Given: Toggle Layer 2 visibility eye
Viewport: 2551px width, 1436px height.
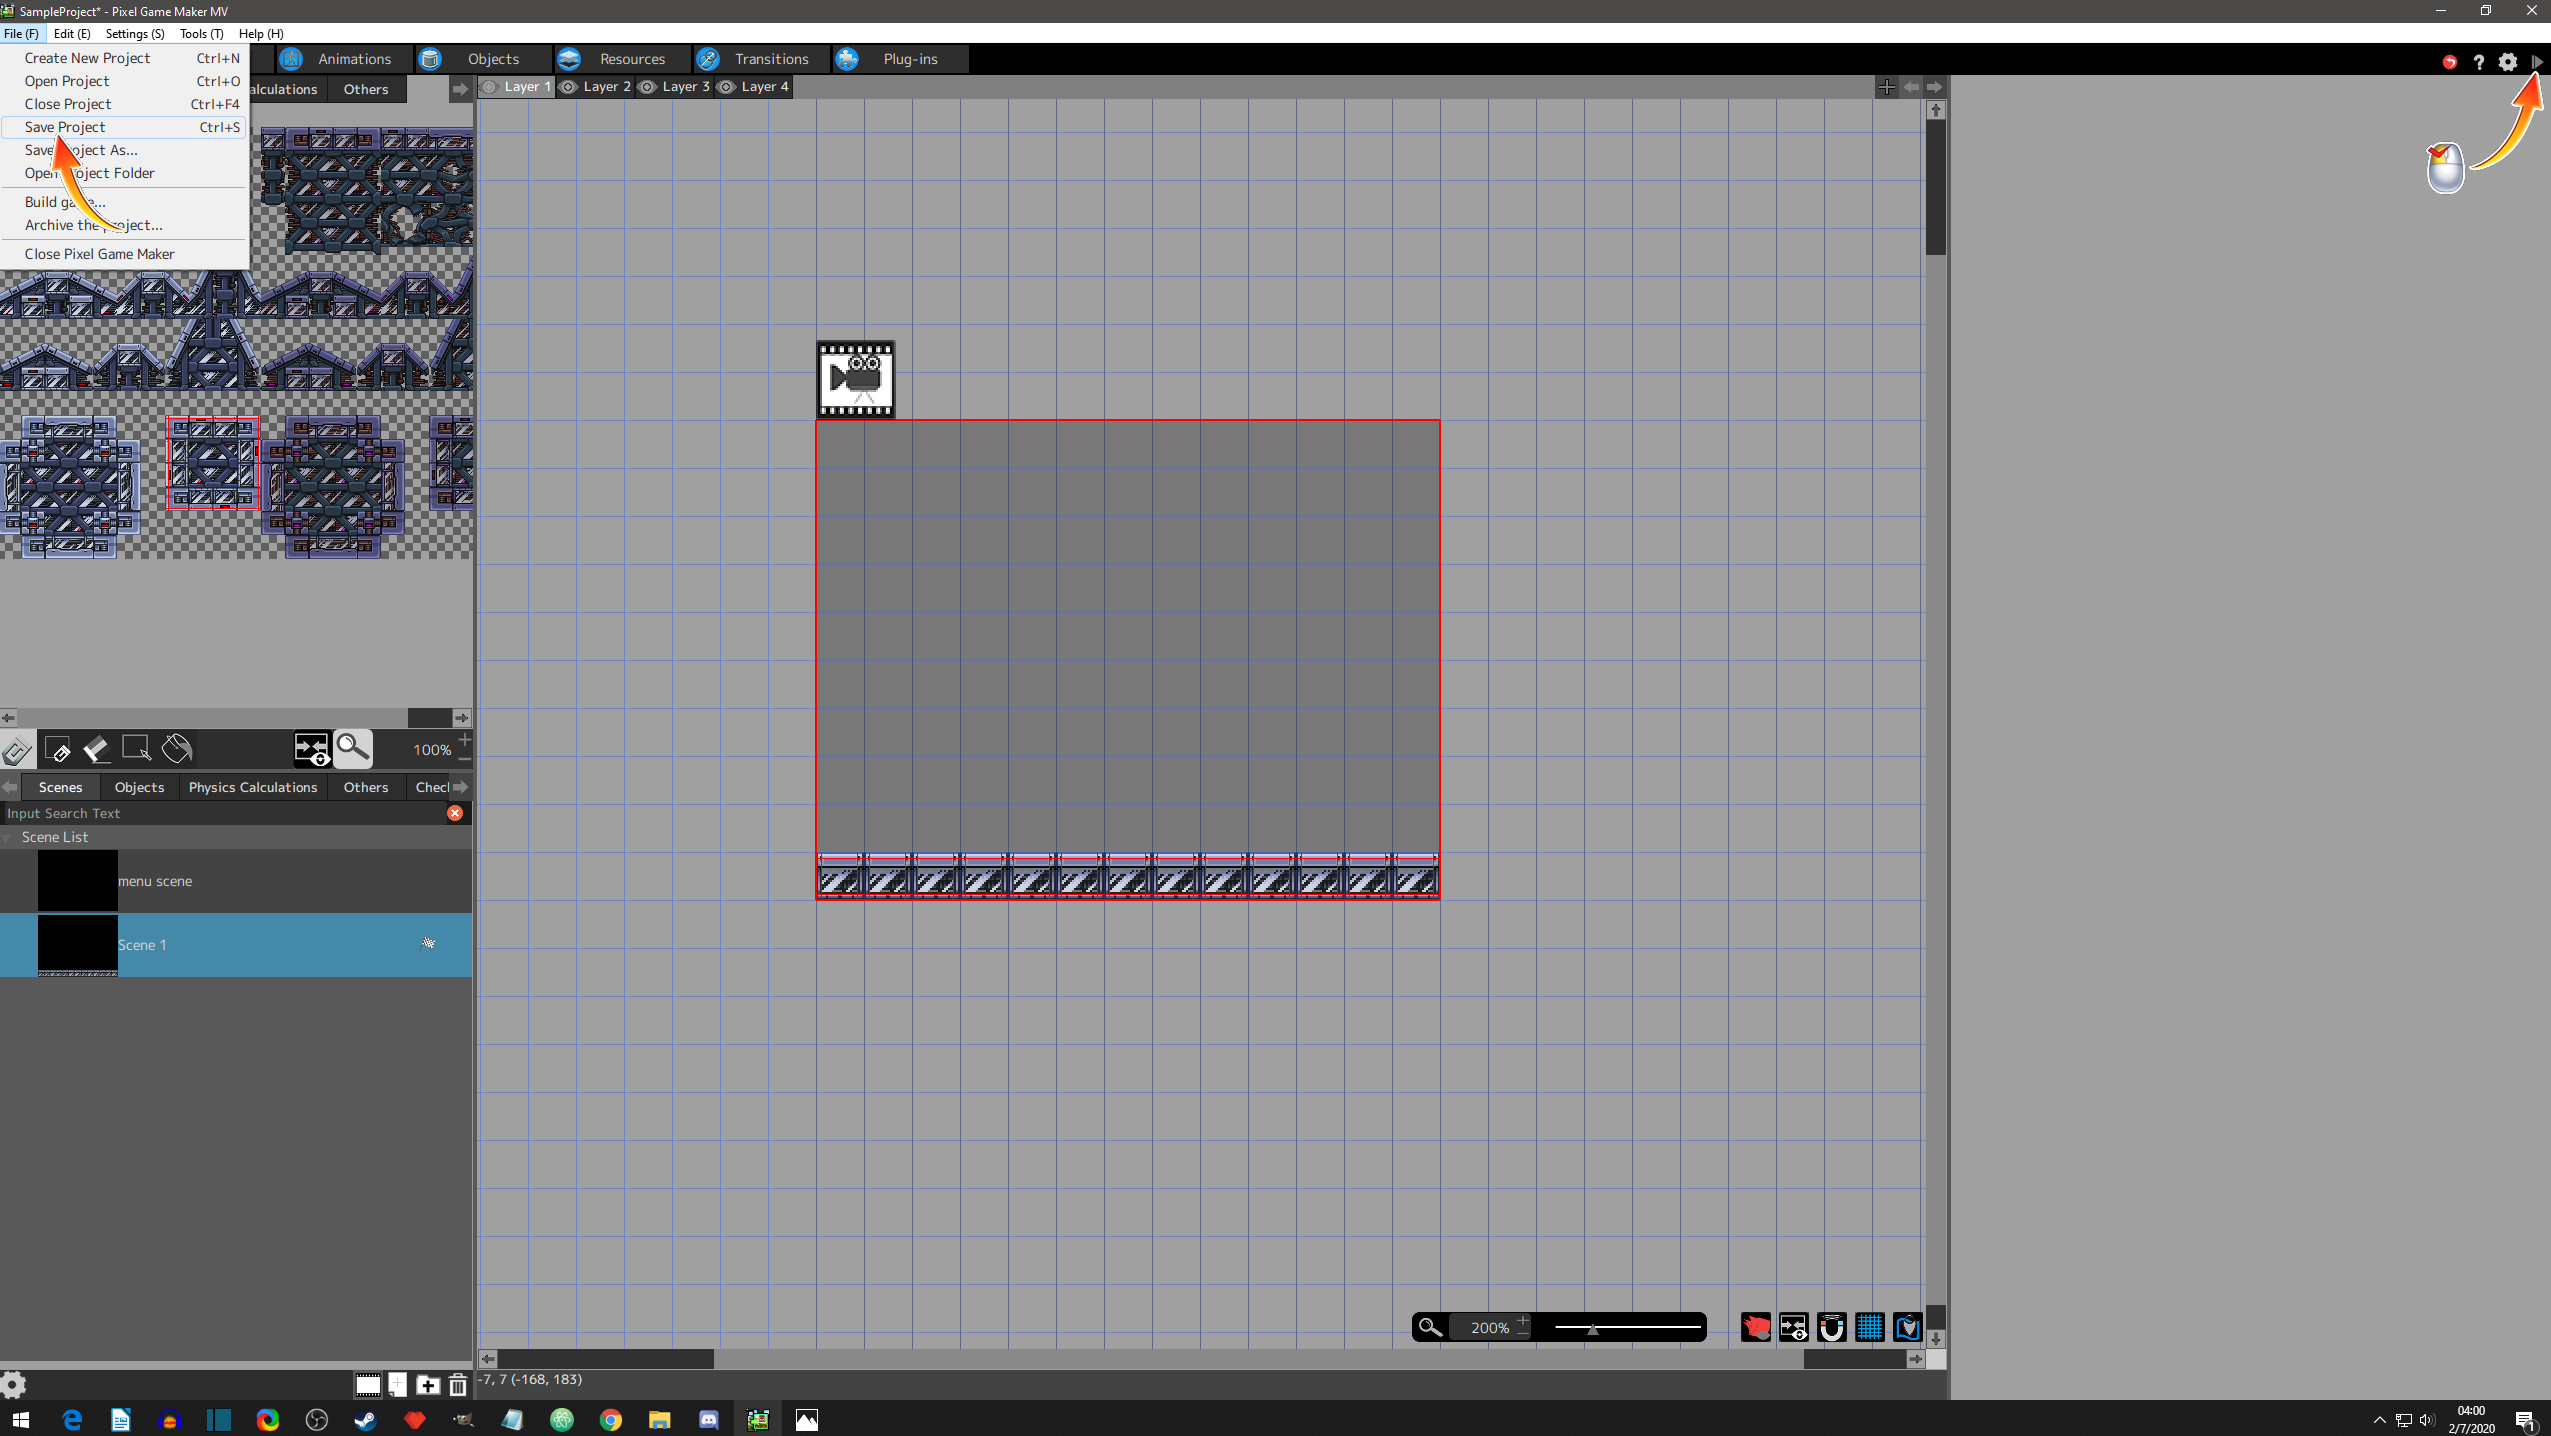Looking at the screenshot, I should 568,87.
